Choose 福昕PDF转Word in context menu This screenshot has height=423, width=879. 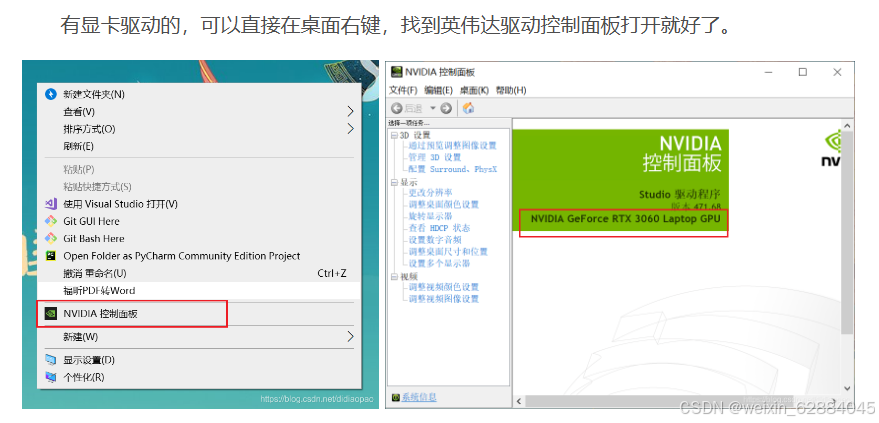[x=198, y=291]
